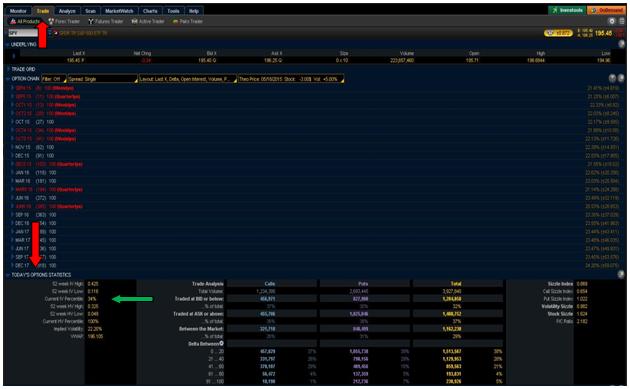Image resolution: width=630 pixels, height=389 pixels.
Task: Click the Pairs Trader icon
Action: (176, 21)
